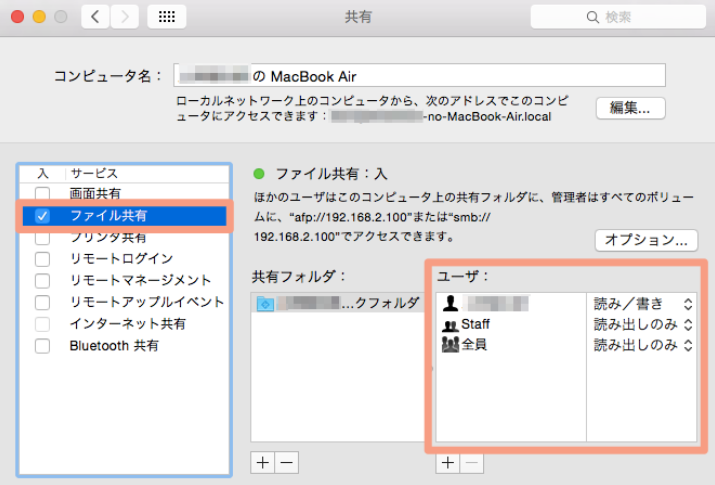The width and height of the screenshot is (715, 485).
Task: Select the …クフォルダ shared folder entry
Action: click(x=338, y=303)
